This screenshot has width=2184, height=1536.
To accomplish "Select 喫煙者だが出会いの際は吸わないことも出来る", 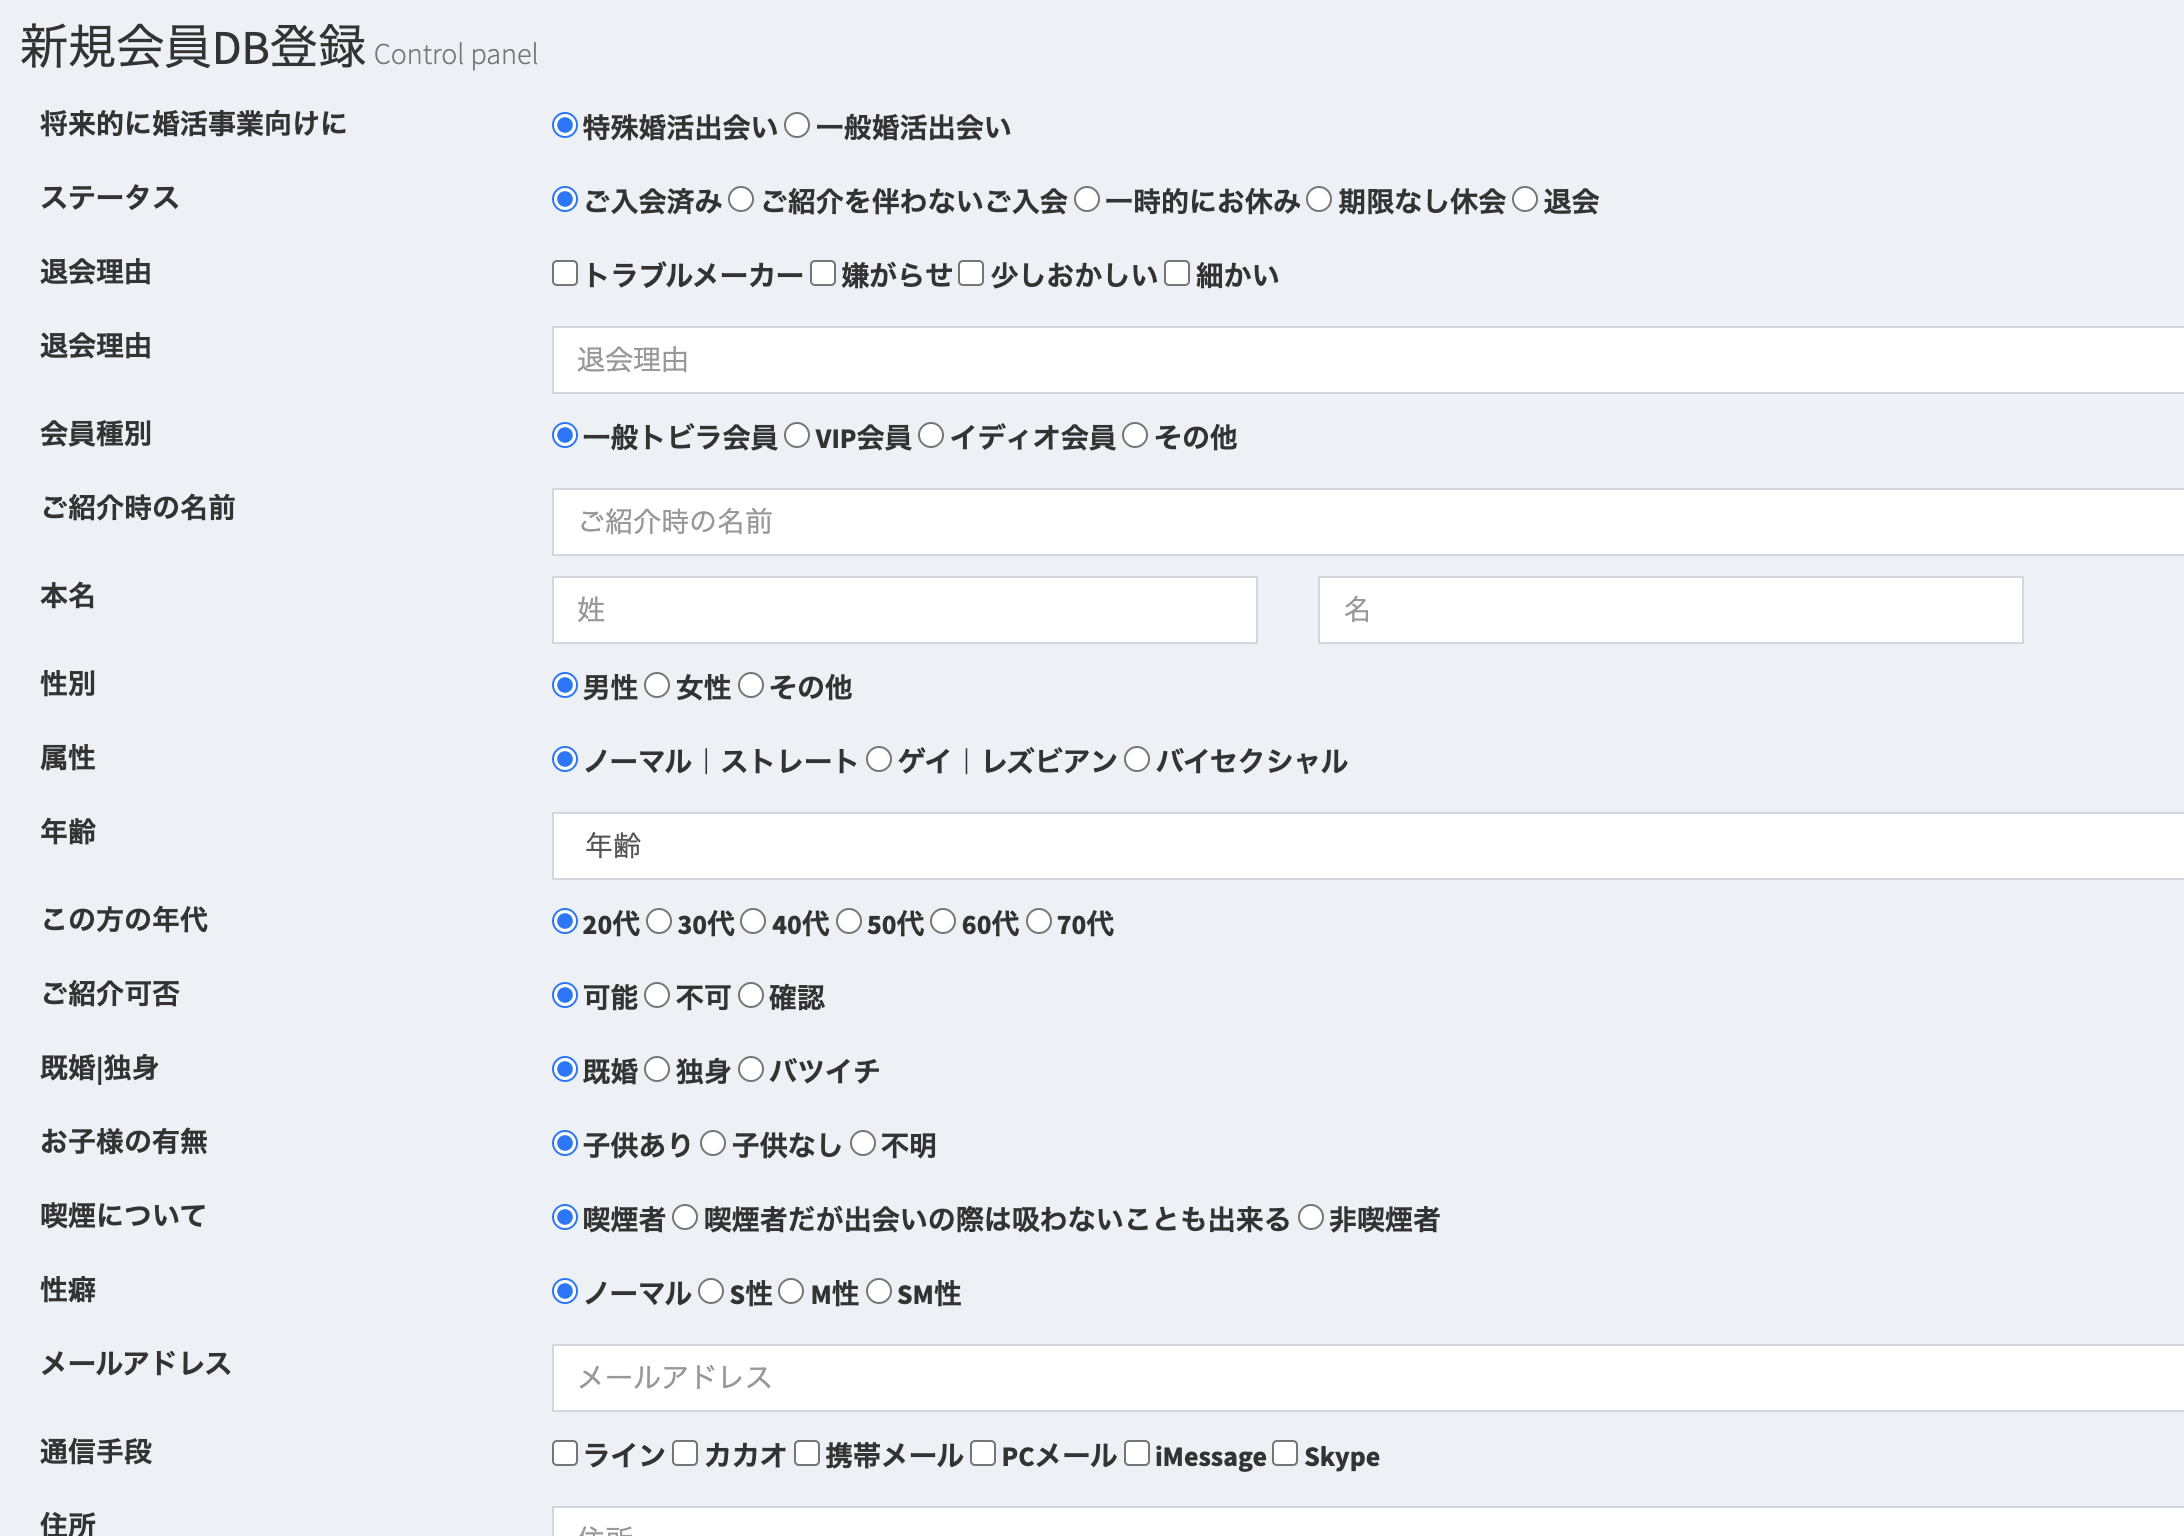I will point(685,1217).
